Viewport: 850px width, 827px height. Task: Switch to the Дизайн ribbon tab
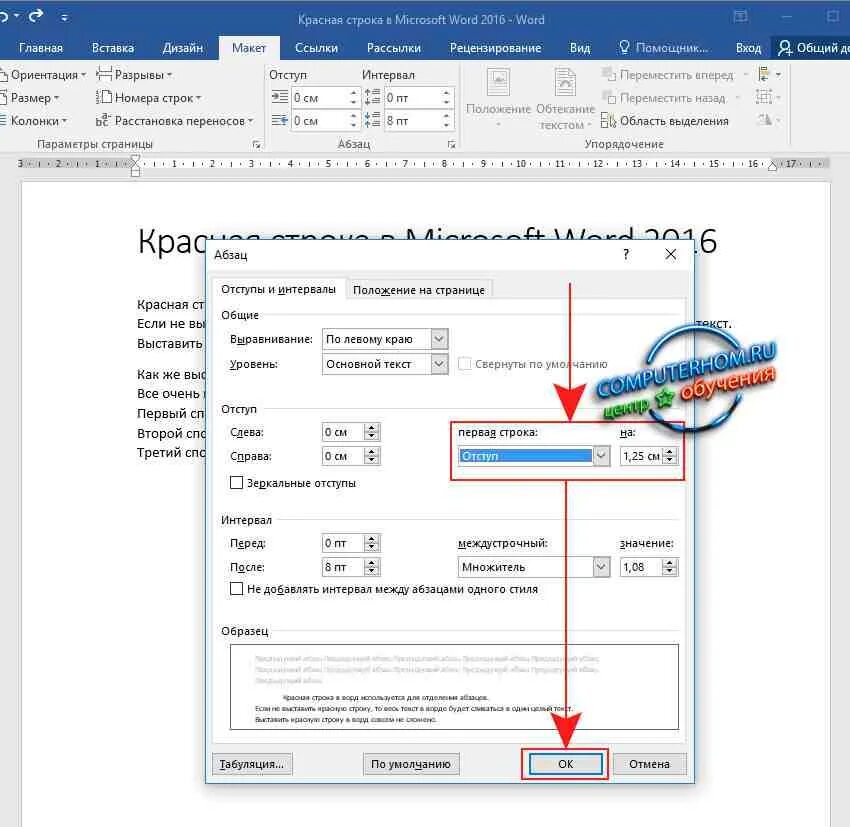tap(183, 48)
